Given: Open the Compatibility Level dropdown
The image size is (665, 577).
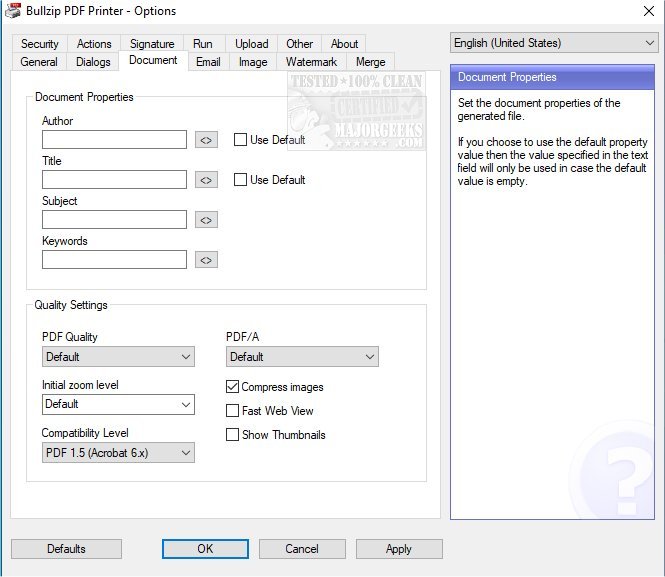Looking at the screenshot, I should point(118,452).
